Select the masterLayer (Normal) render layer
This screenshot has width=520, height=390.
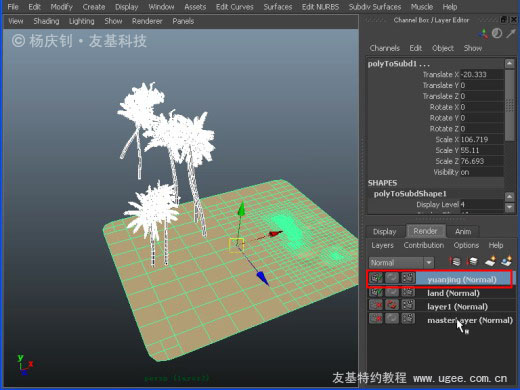[470, 320]
